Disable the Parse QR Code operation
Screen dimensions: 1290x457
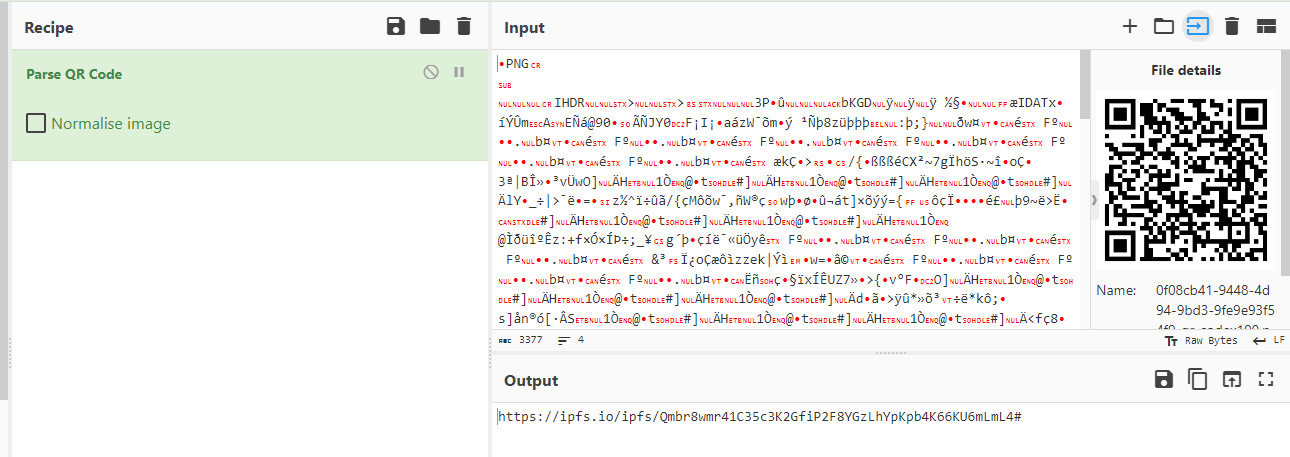point(431,72)
